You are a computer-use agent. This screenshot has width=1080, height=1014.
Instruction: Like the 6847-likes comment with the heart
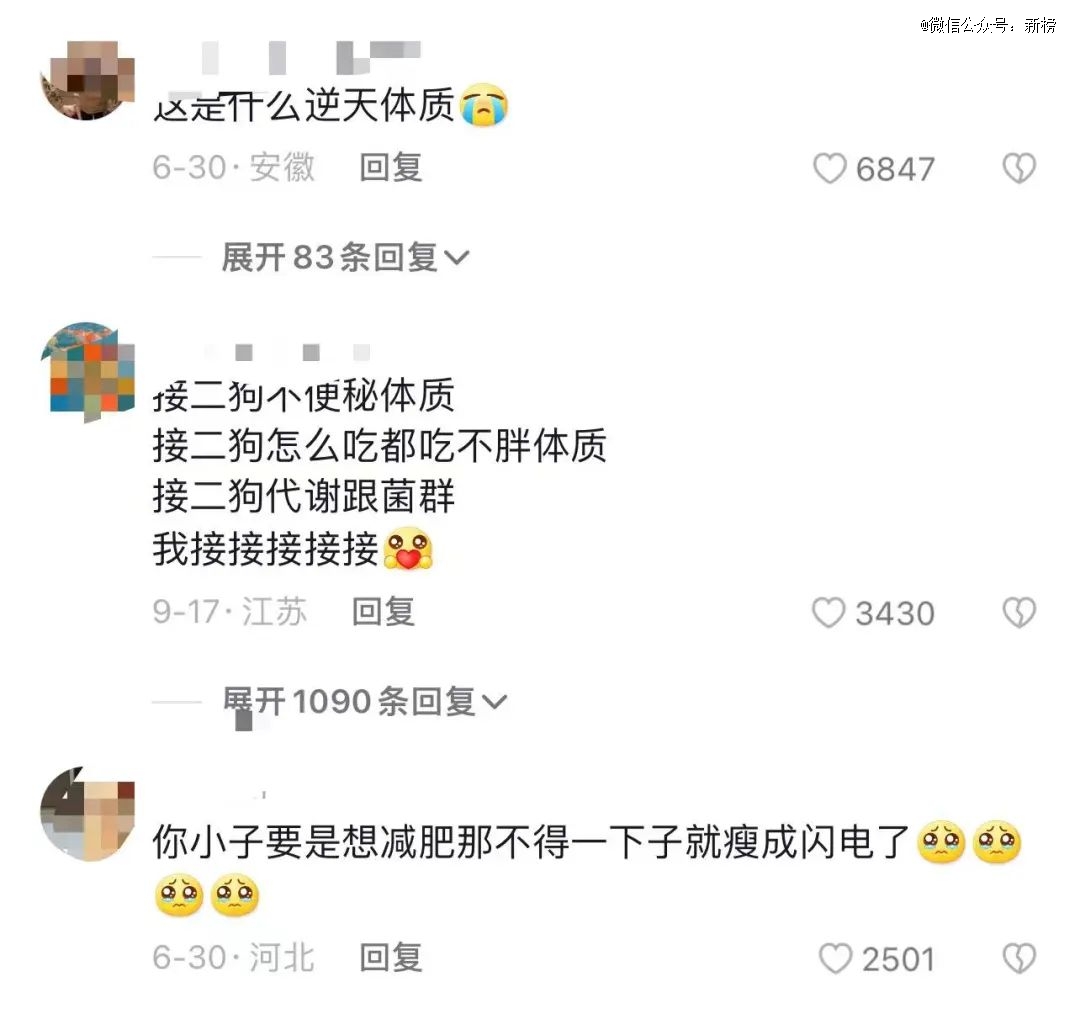point(829,169)
